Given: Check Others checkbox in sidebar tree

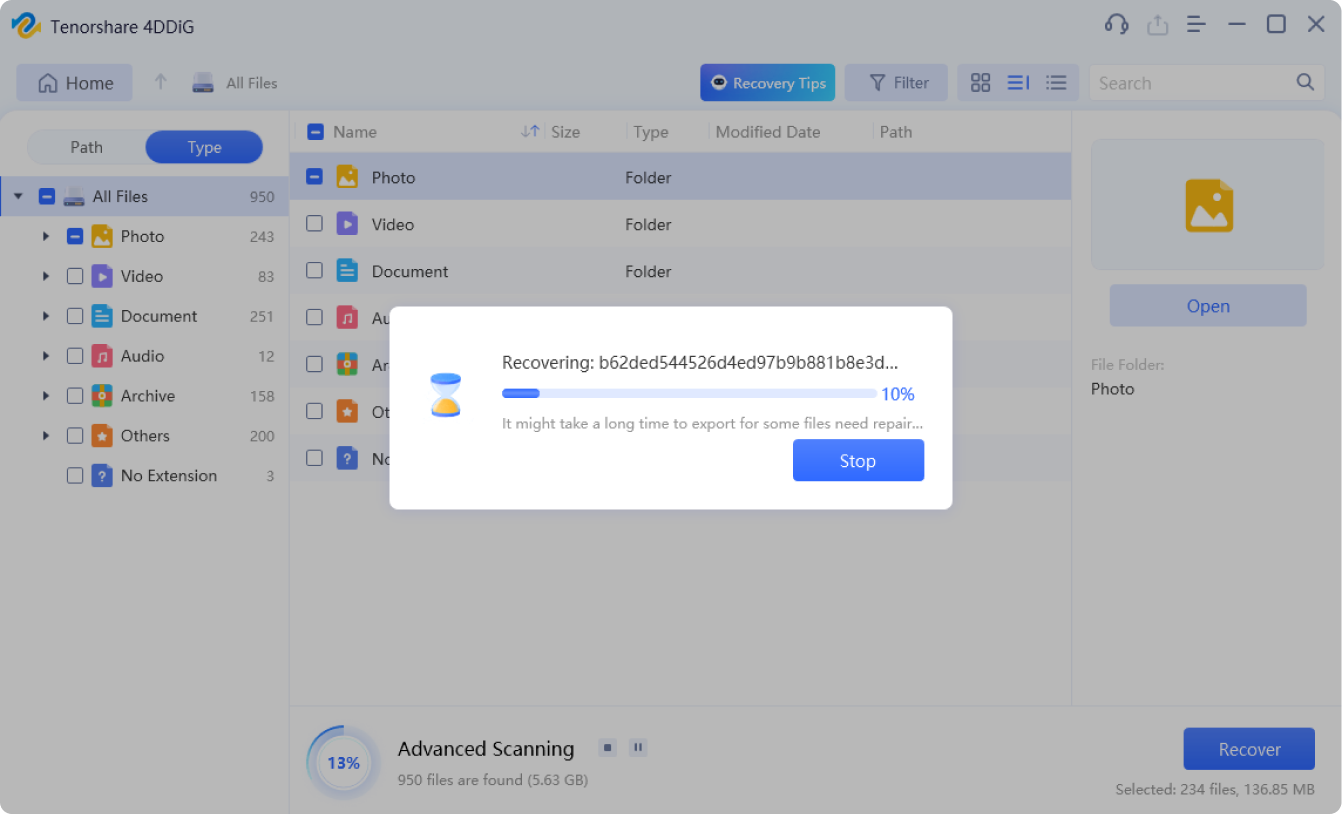Looking at the screenshot, I should click(x=75, y=436).
